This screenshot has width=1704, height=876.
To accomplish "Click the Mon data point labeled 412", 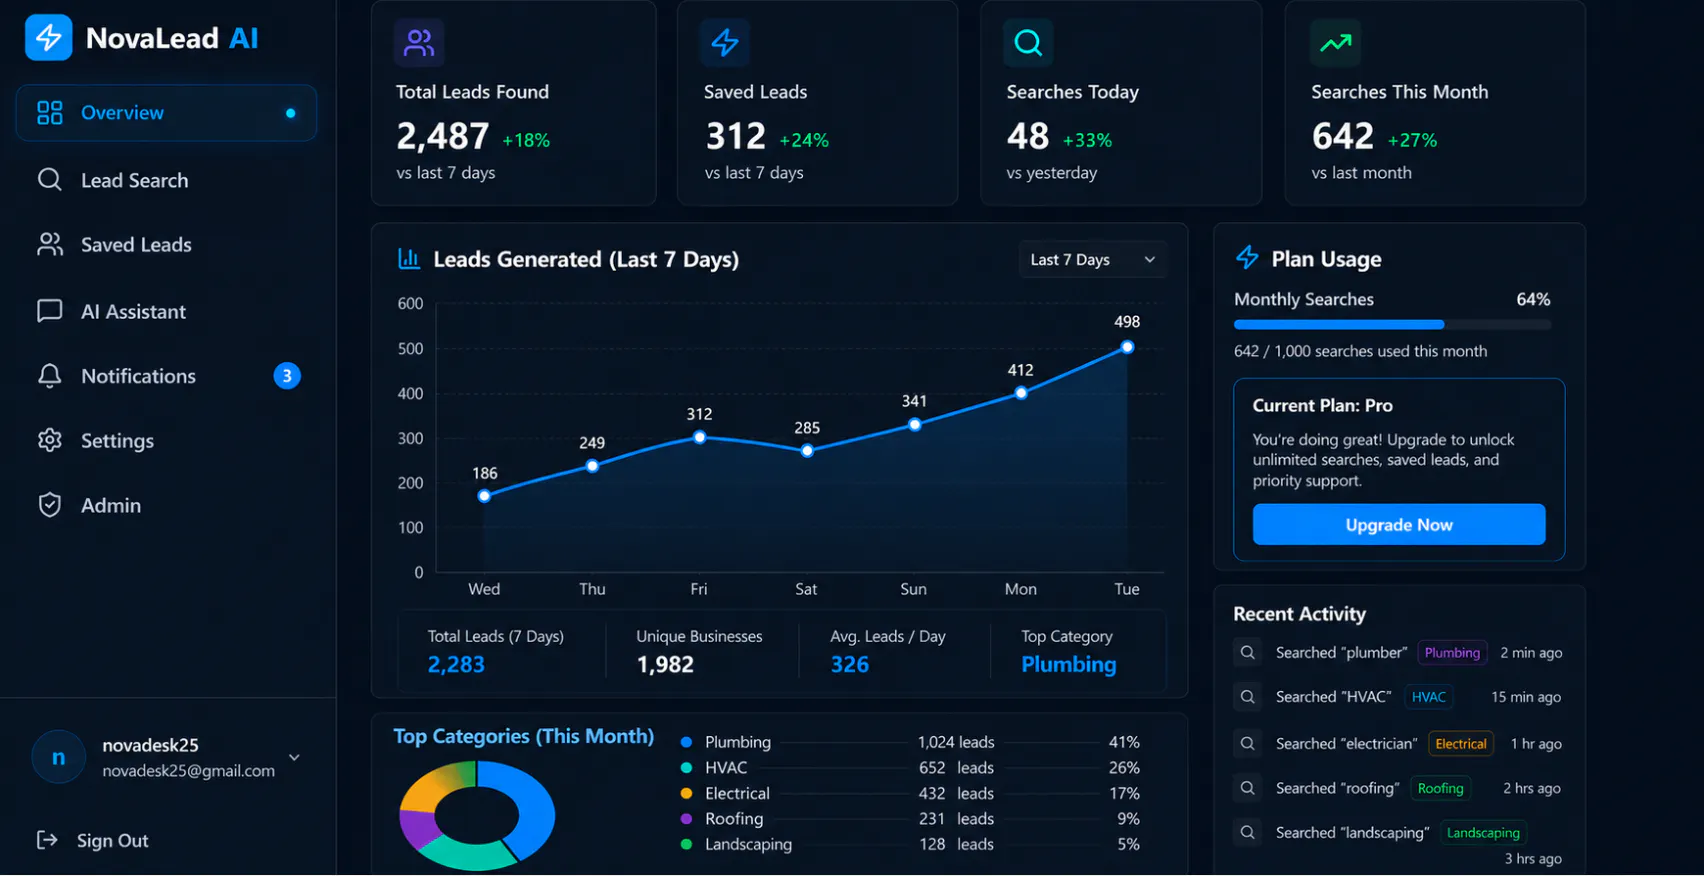I will [1020, 393].
